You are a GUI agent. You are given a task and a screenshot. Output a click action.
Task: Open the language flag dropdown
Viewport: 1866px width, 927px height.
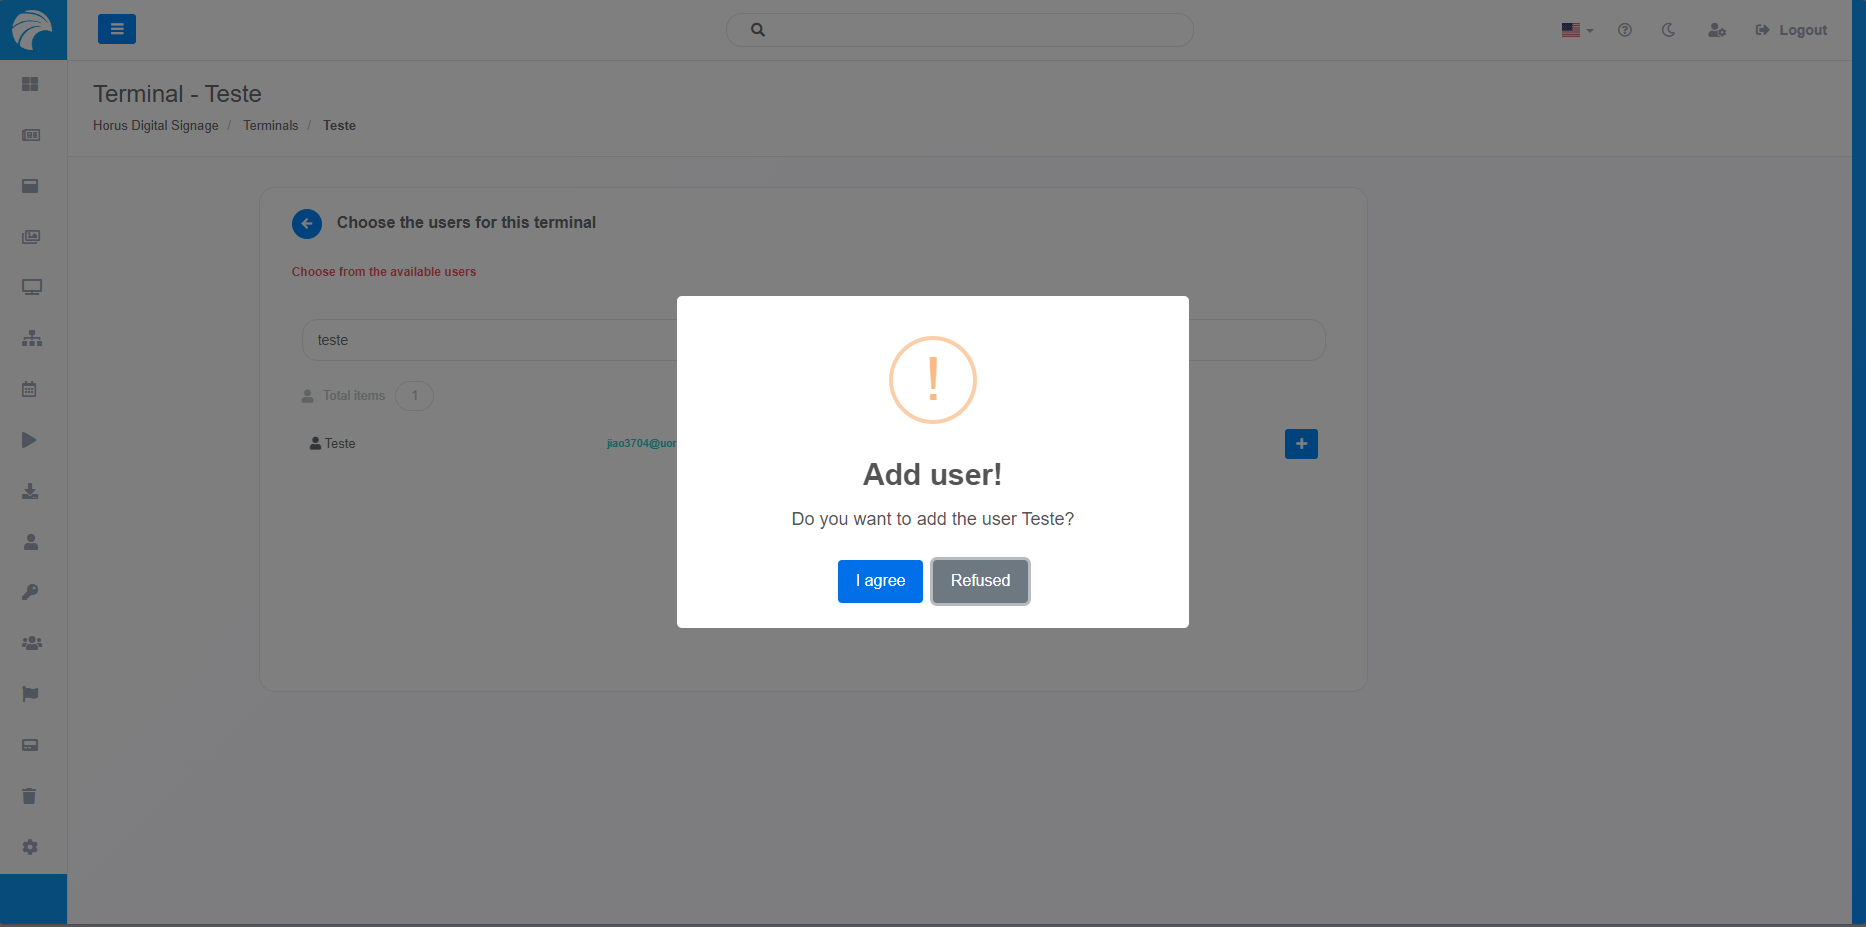tap(1576, 30)
